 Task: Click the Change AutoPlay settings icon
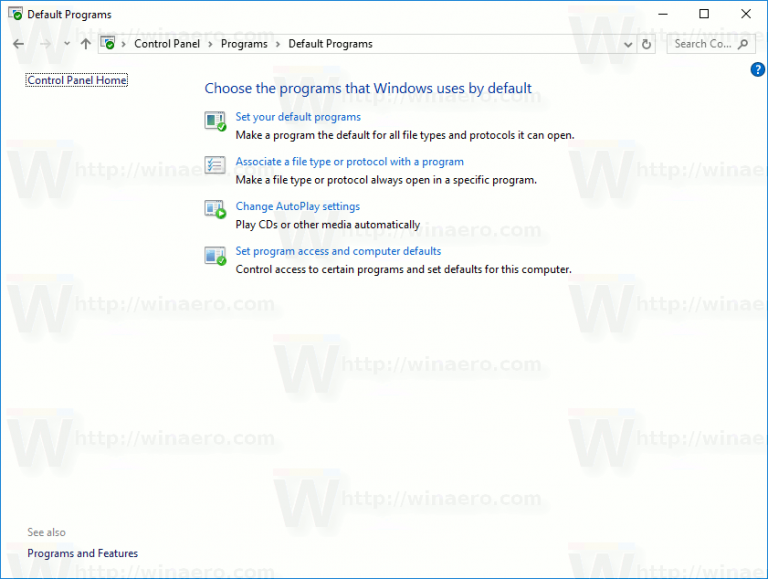[215, 210]
